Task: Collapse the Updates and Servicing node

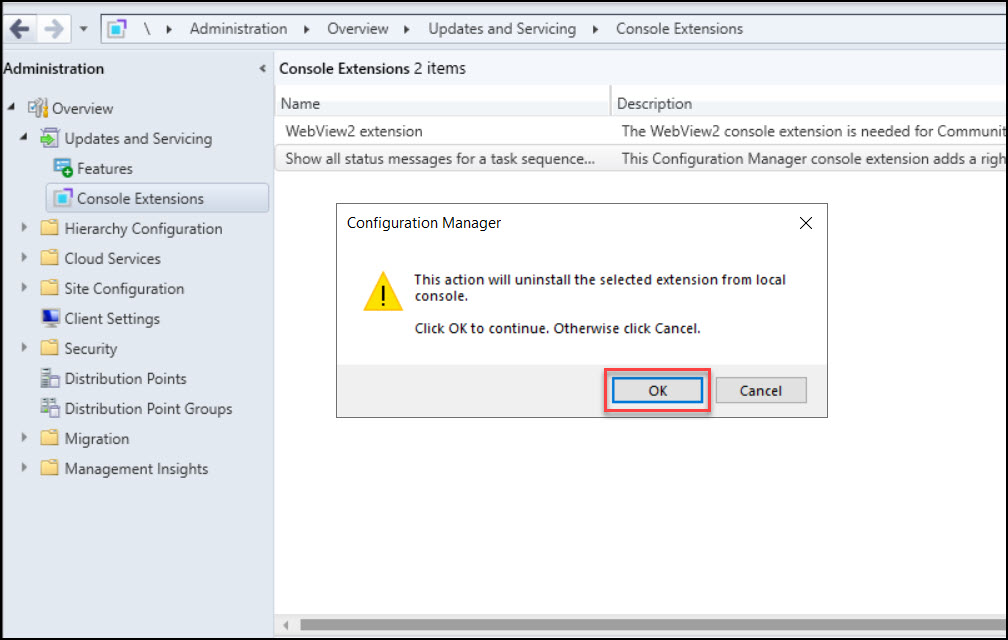Action: (x=24, y=137)
